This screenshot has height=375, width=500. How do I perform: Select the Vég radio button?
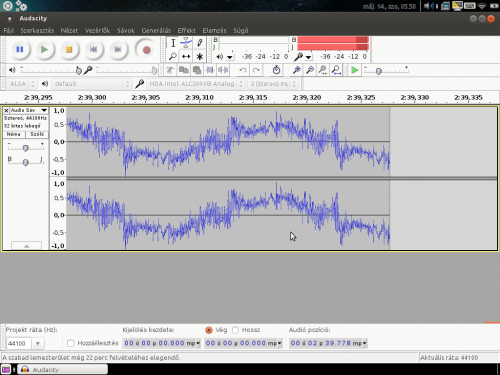click(209, 330)
